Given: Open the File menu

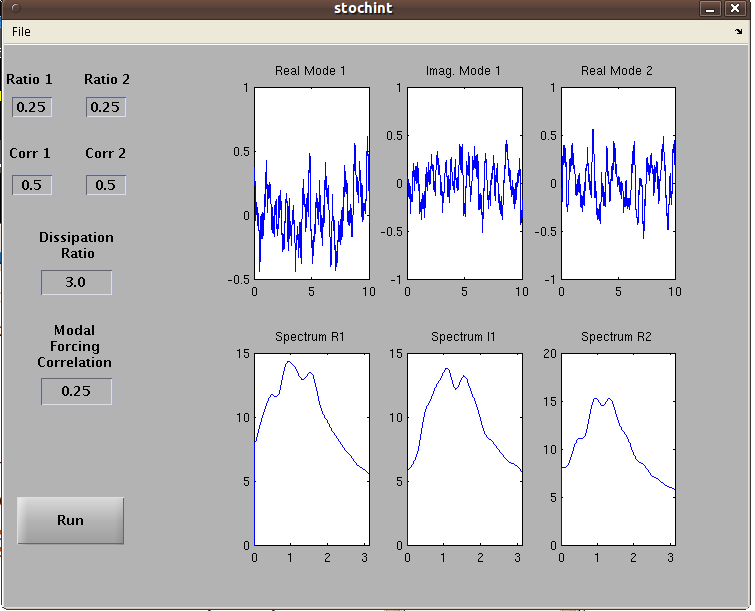Looking at the screenshot, I should pos(21,32).
